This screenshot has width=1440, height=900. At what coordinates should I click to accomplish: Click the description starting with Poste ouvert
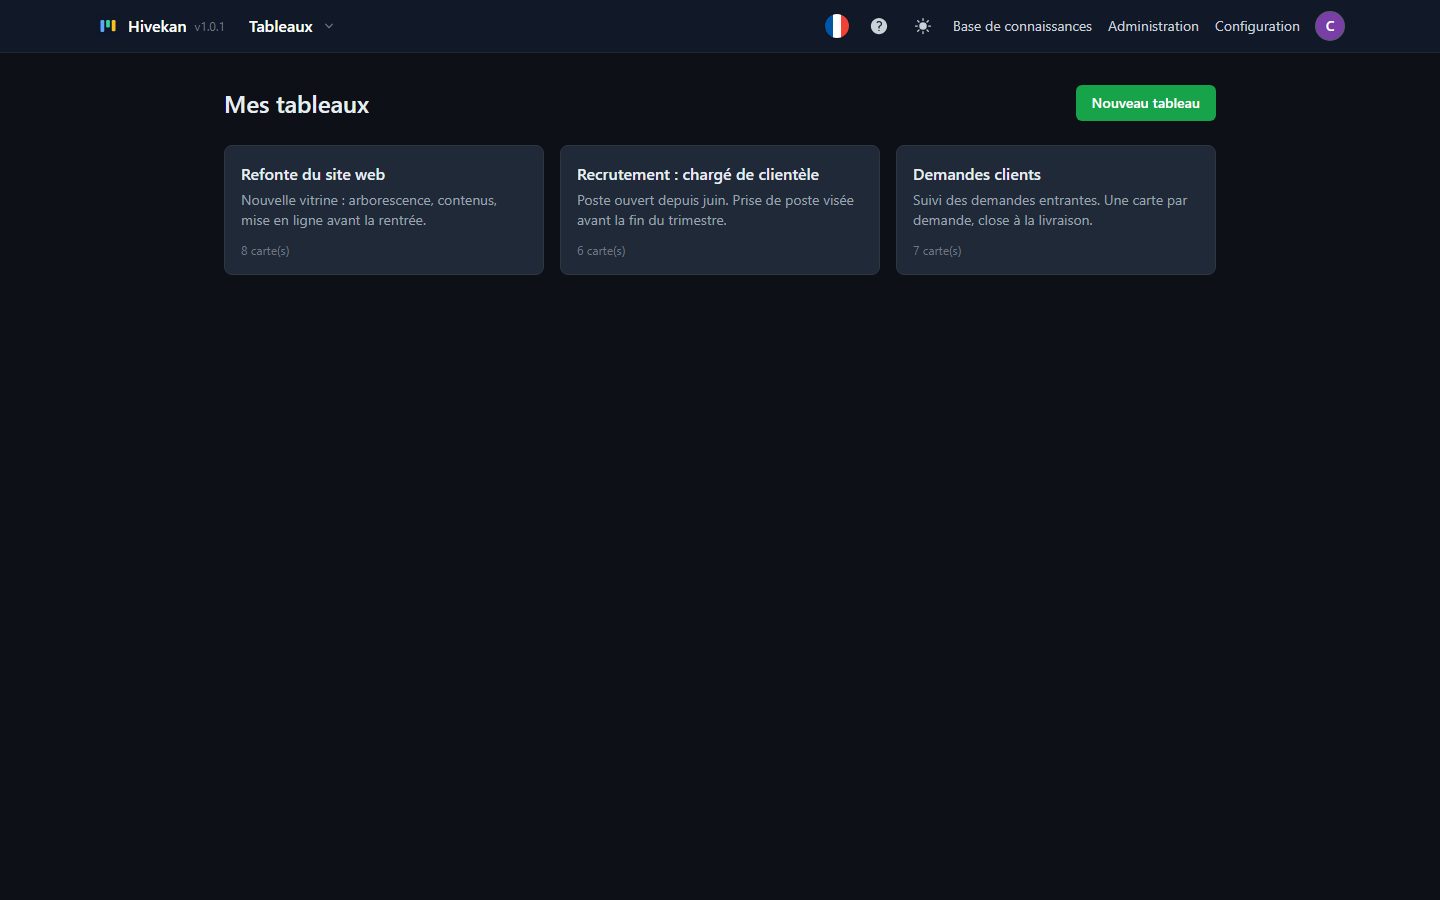716,210
